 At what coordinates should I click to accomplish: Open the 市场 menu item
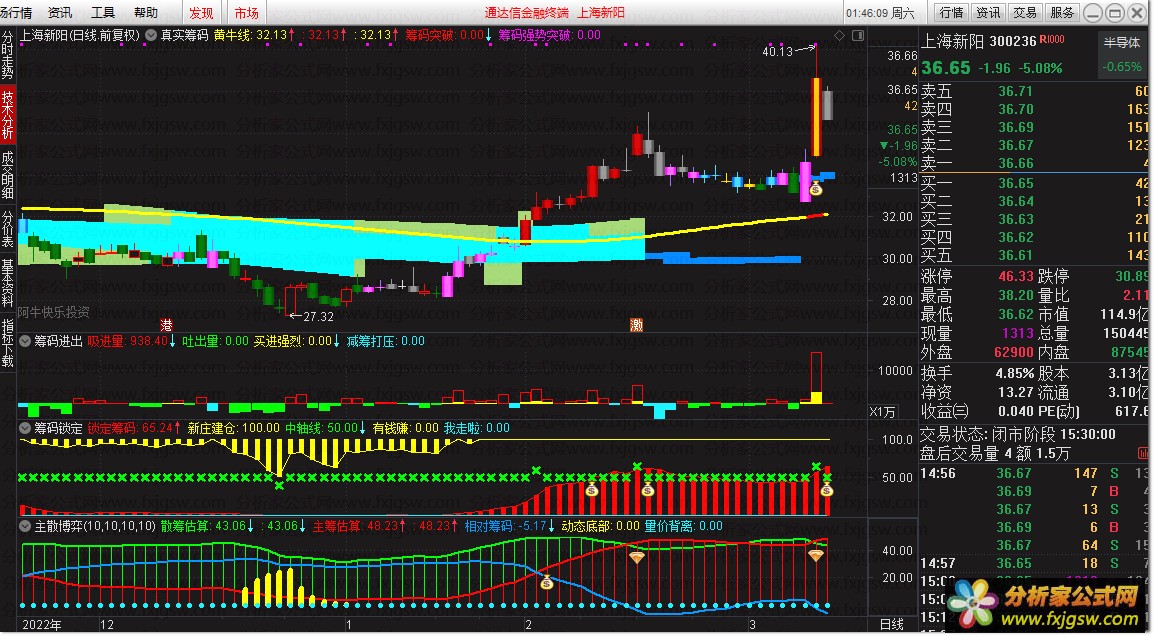(246, 13)
